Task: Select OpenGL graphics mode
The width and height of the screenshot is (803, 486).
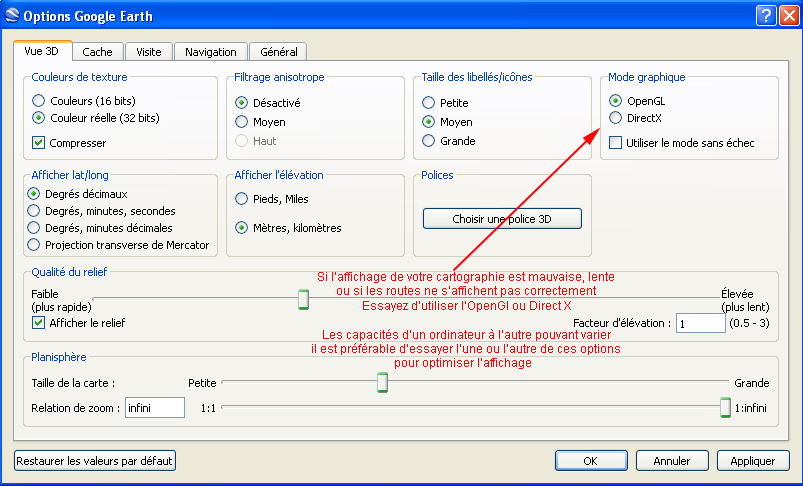Action: pyautogui.click(x=615, y=100)
